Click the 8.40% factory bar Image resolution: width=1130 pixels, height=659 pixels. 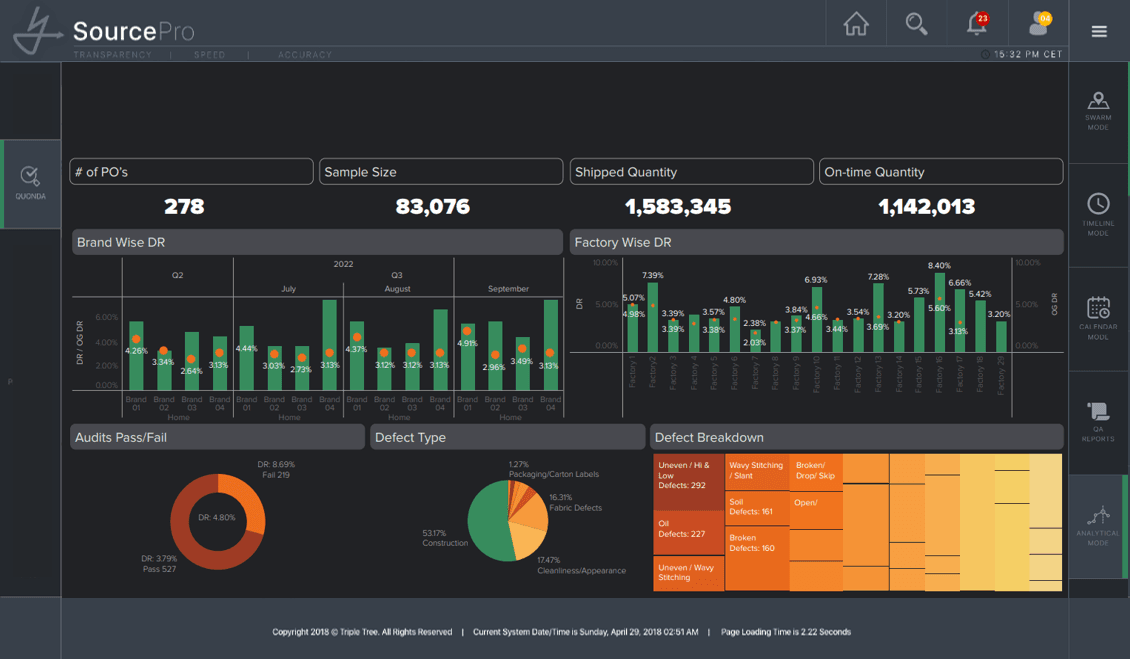[x=940, y=312]
